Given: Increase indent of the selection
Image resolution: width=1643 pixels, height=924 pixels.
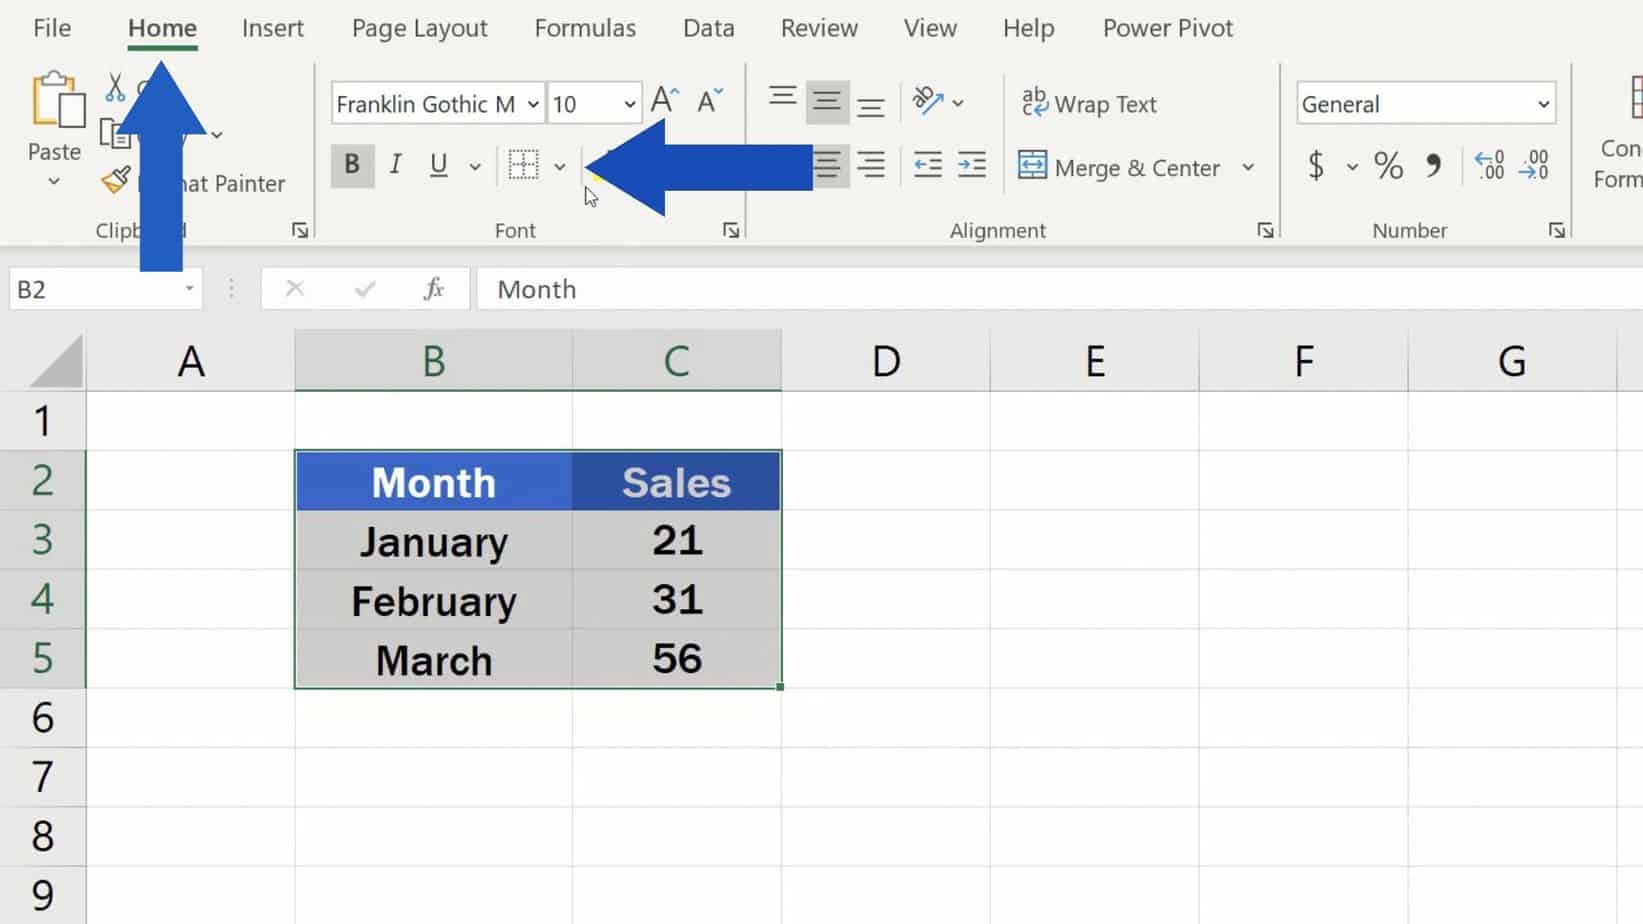Looking at the screenshot, I should (x=971, y=166).
